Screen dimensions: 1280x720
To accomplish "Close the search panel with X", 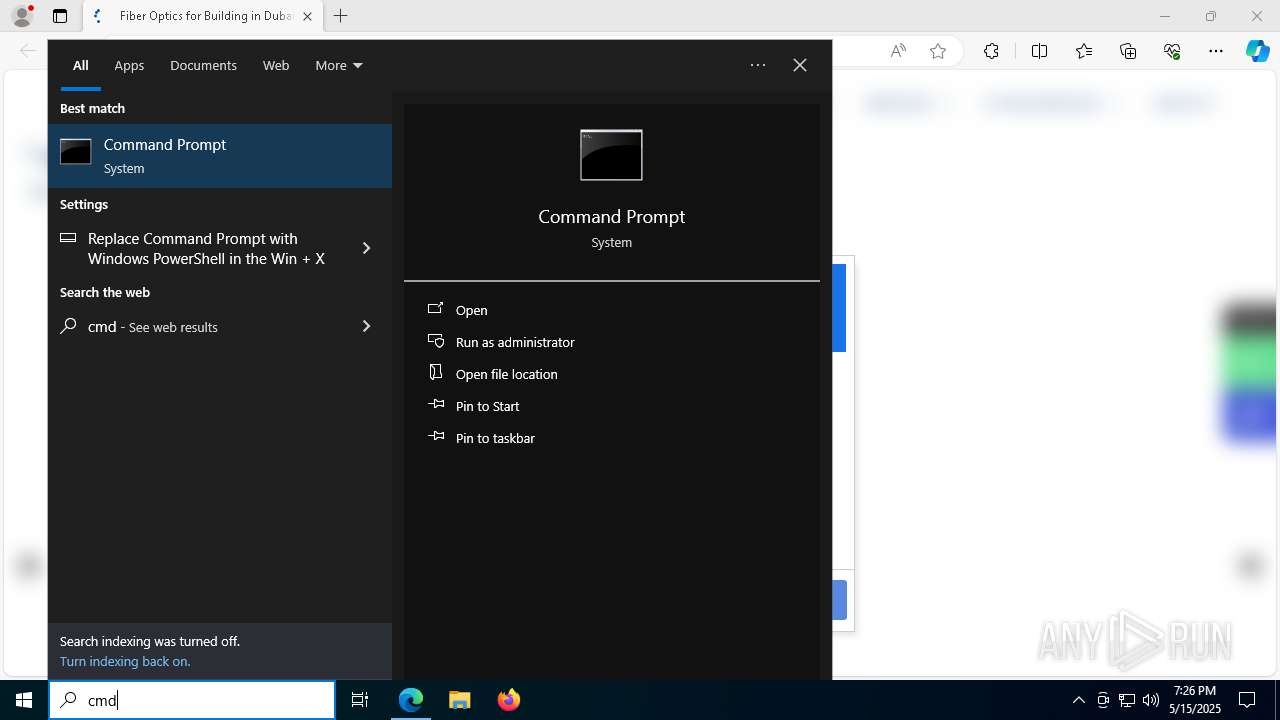I will tap(800, 65).
